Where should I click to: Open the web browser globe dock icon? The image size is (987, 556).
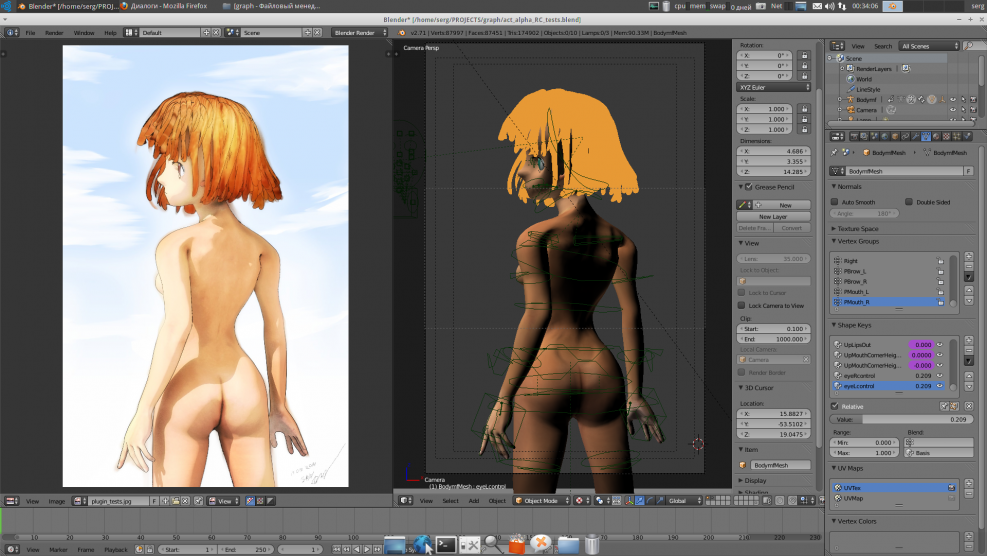tap(422, 545)
